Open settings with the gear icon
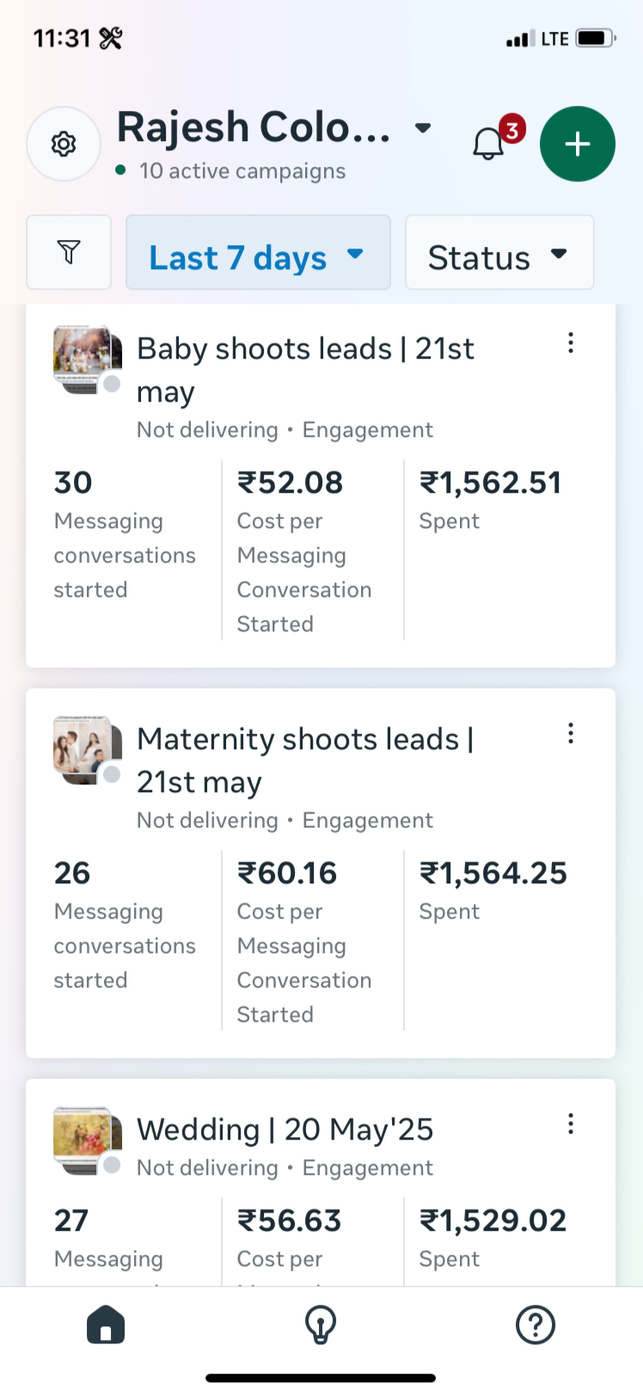The image size is (643, 1396). pyautogui.click(x=64, y=144)
